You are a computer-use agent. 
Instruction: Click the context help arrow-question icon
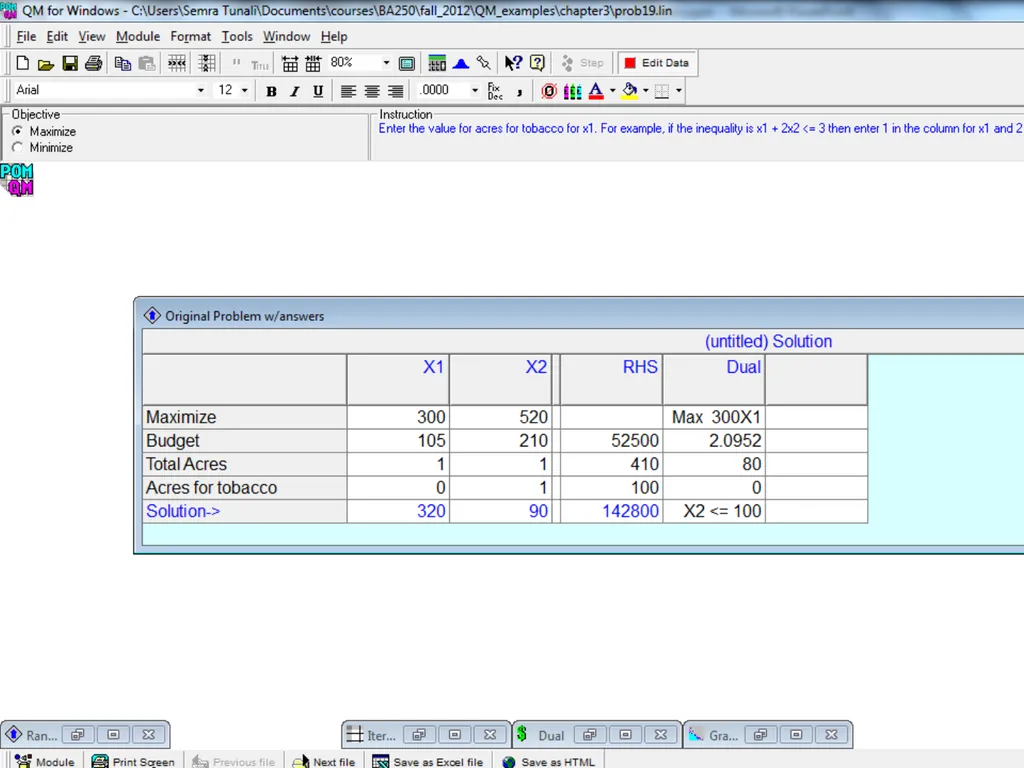click(513, 63)
